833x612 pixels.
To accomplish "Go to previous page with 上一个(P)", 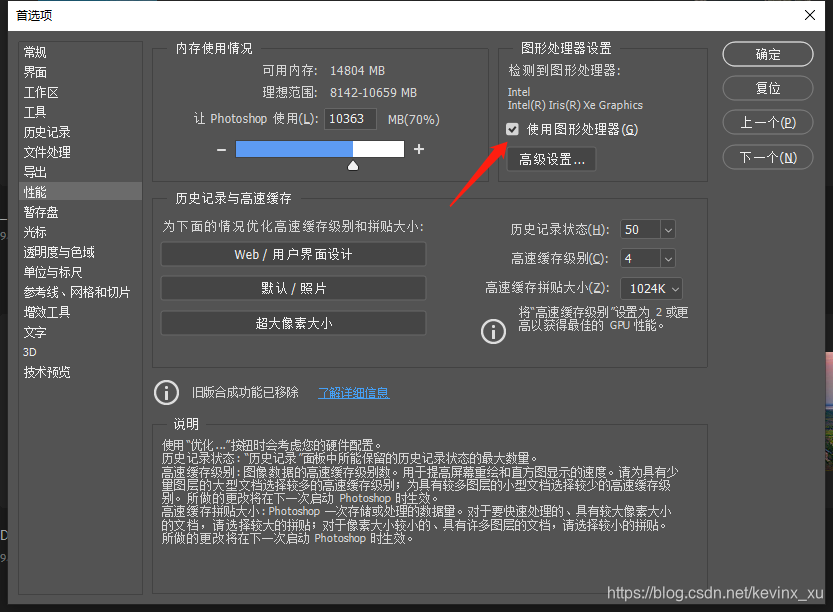I will click(x=768, y=123).
